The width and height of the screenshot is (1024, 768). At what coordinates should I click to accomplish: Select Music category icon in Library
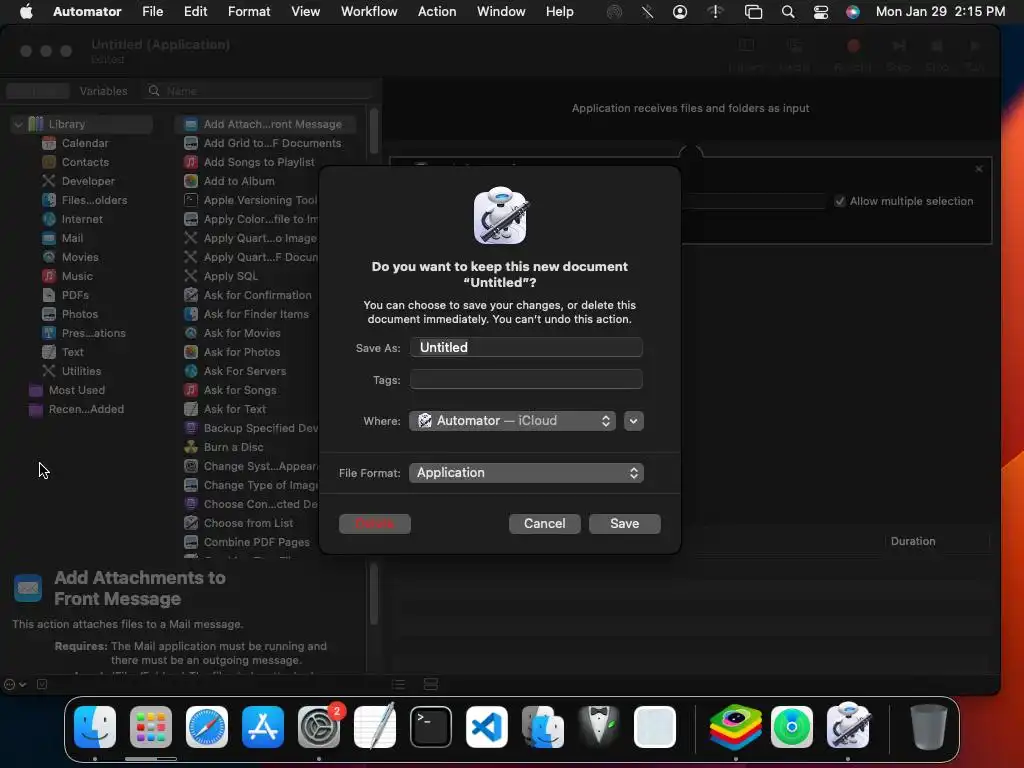click(x=49, y=276)
